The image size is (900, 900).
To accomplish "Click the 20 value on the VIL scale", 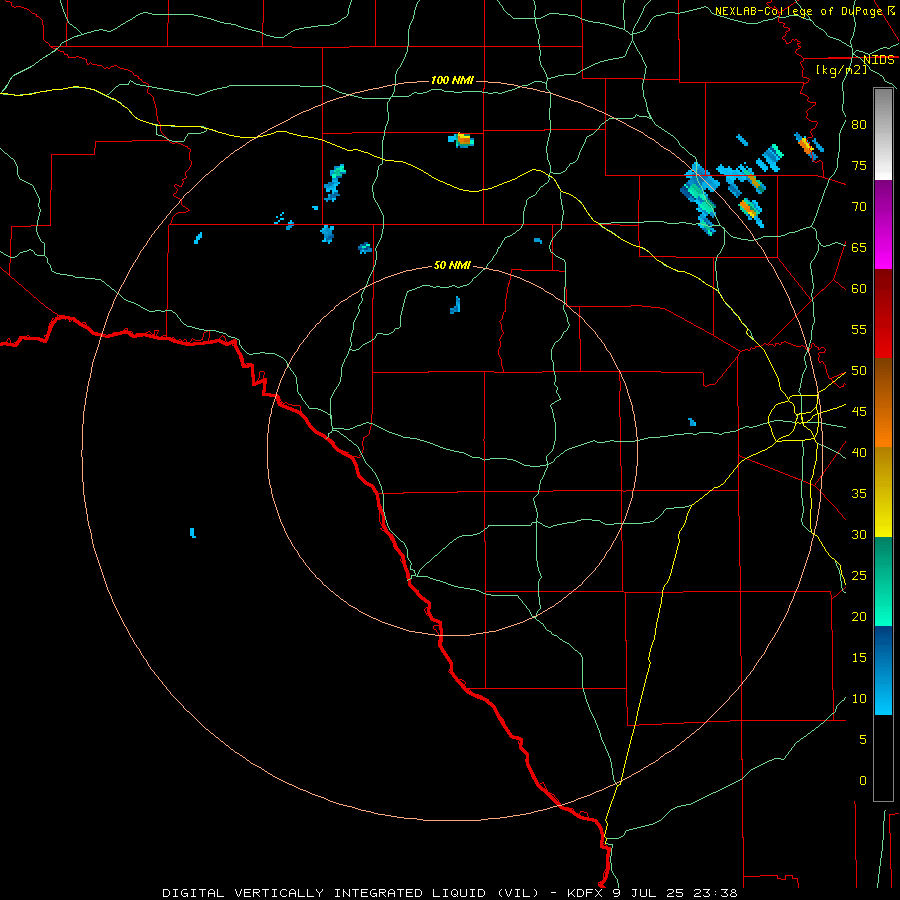I will tap(859, 617).
